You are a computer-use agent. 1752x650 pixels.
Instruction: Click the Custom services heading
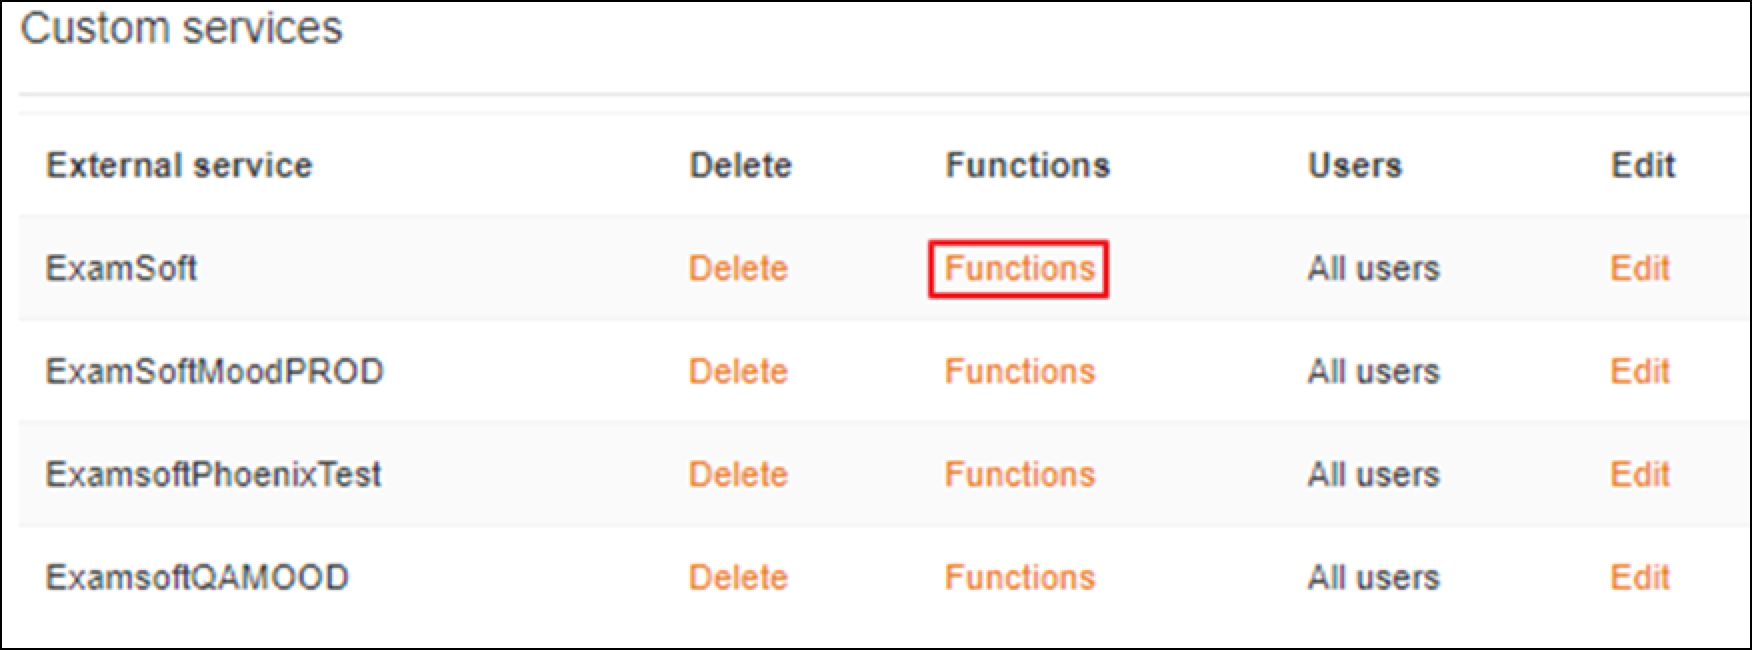click(x=181, y=27)
